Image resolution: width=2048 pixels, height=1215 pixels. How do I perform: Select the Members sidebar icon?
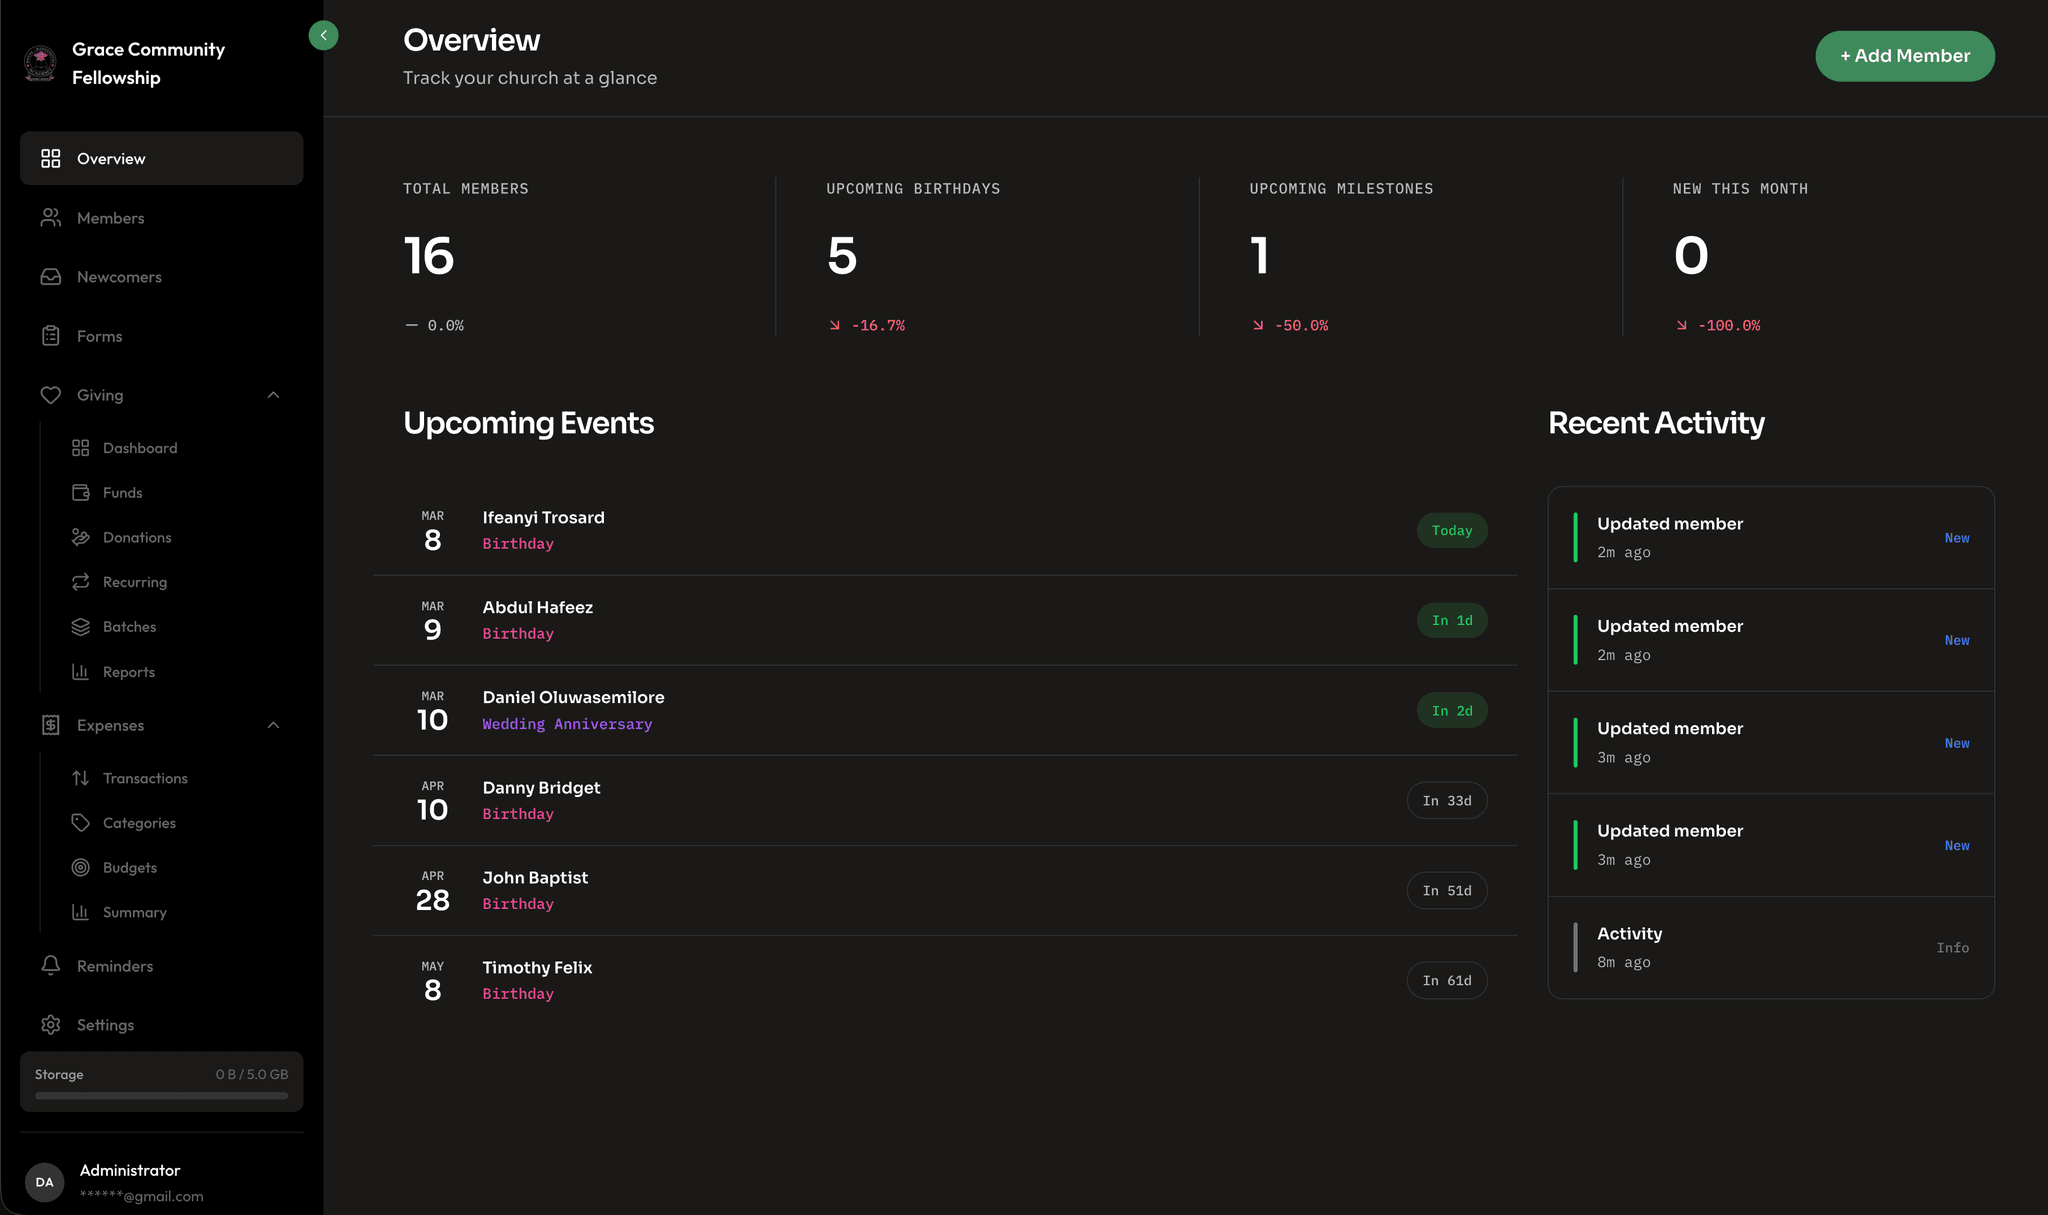[50, 217]
